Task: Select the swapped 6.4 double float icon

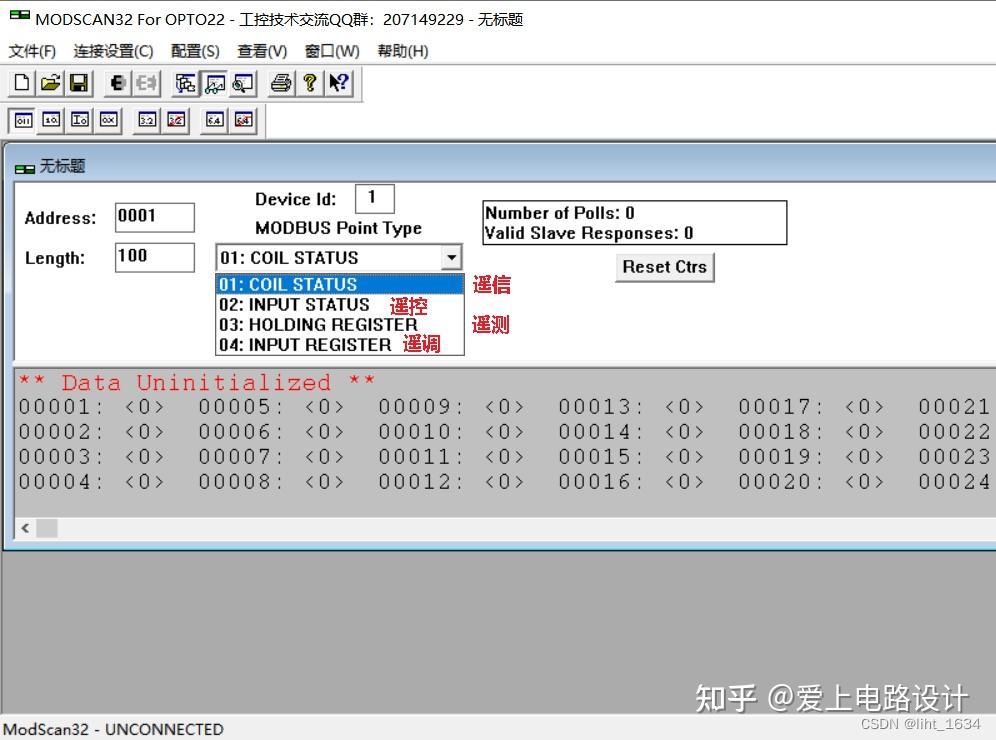Action: [243, 120]
